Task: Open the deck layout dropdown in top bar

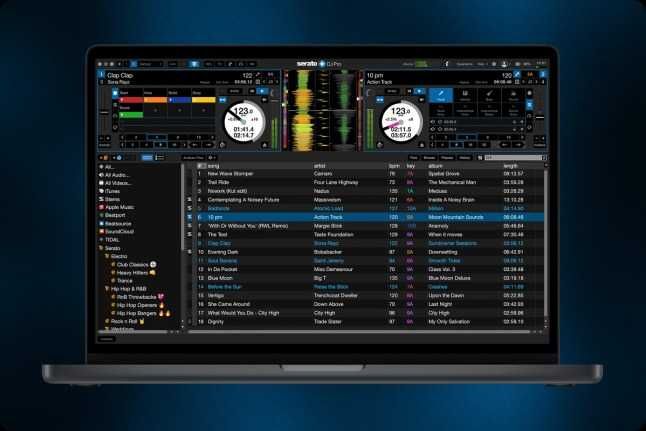Action: (x=151, y=64)
